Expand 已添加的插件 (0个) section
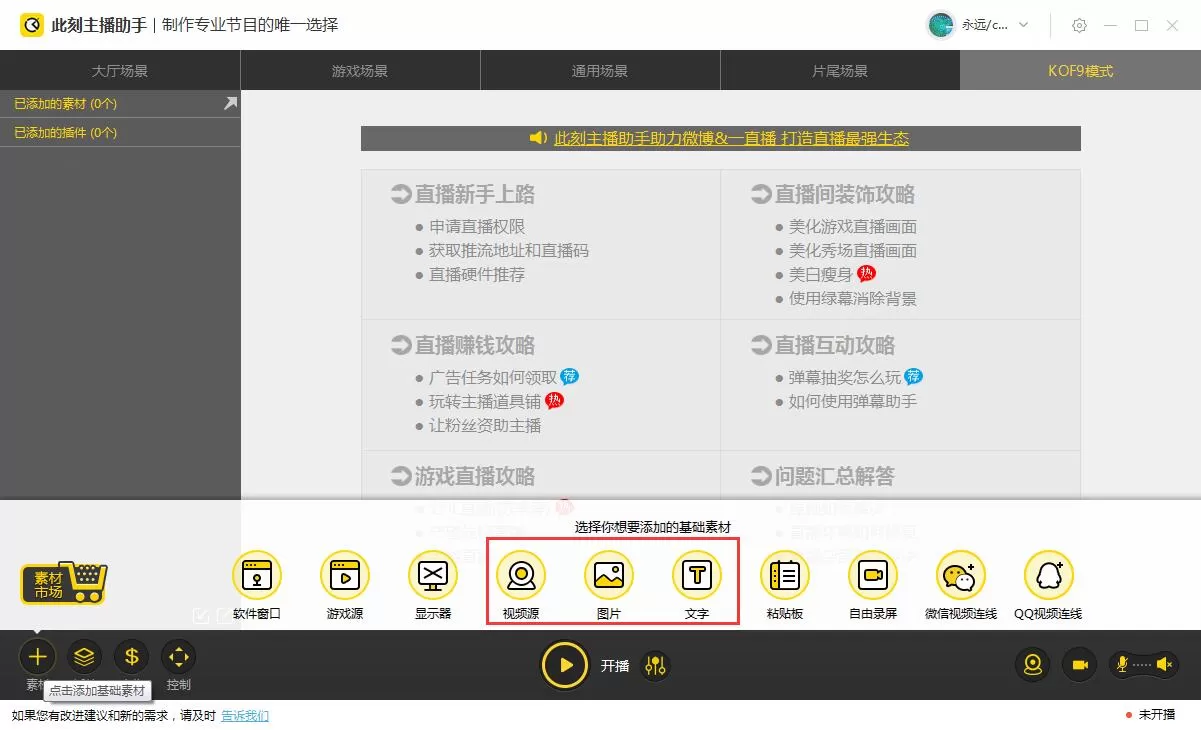The height and width of the screenshot is (730, 1201). (x=120, y=133)
